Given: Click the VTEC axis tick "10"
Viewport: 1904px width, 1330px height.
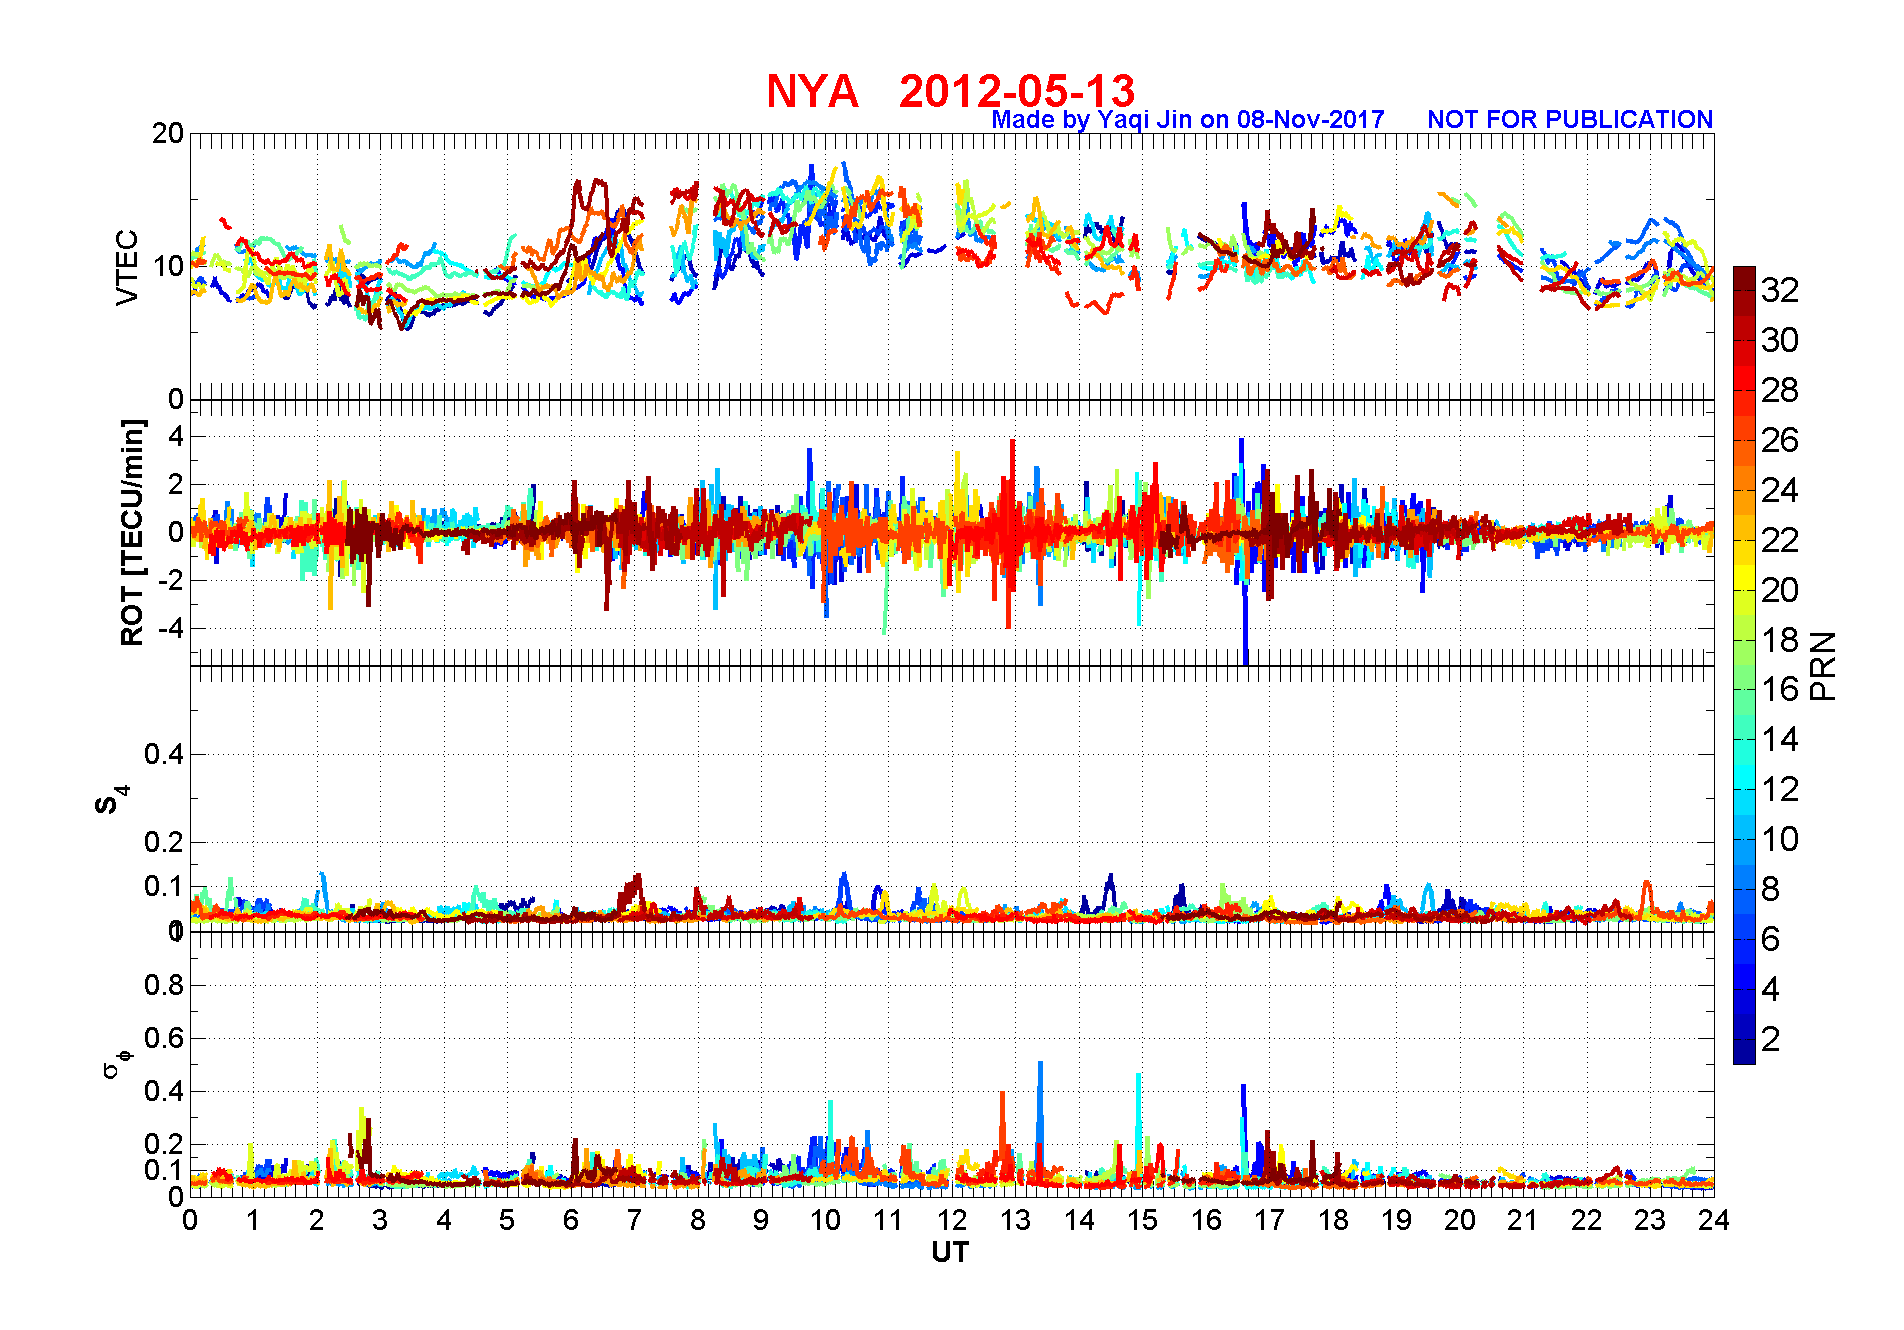Looking at the screenshot, I should tap(168, 266).
